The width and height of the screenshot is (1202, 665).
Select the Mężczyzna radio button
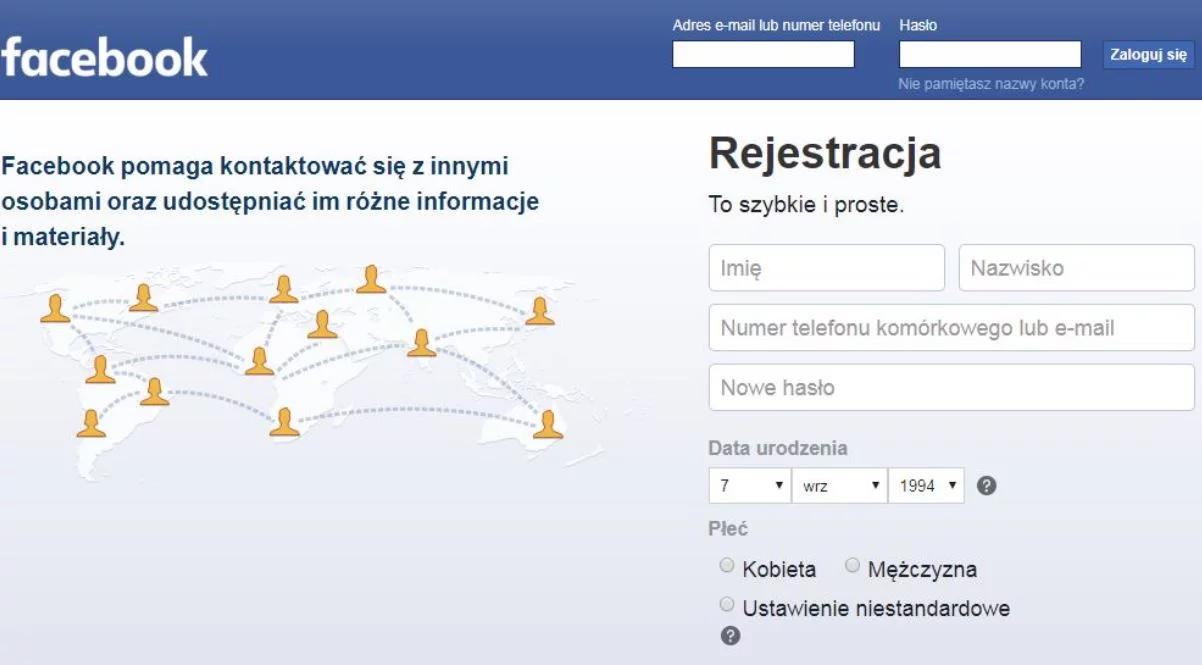(x=852, y=566)
